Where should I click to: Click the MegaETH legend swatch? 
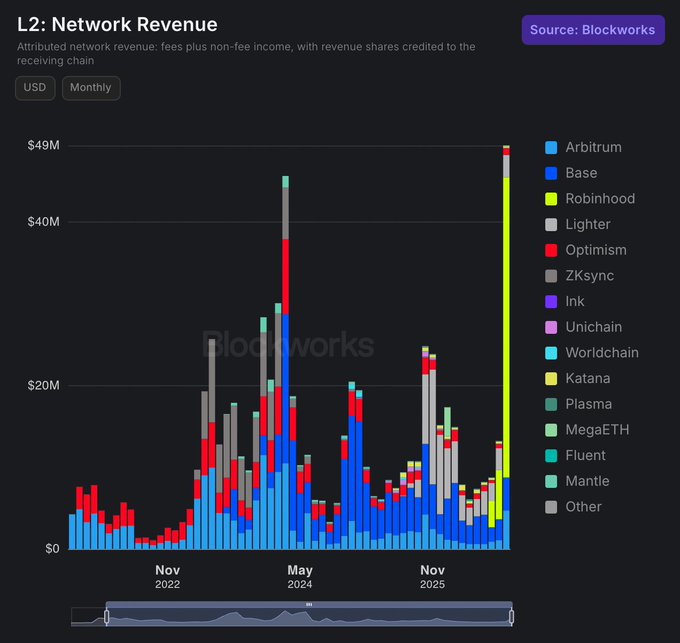(x=551, y=430)
